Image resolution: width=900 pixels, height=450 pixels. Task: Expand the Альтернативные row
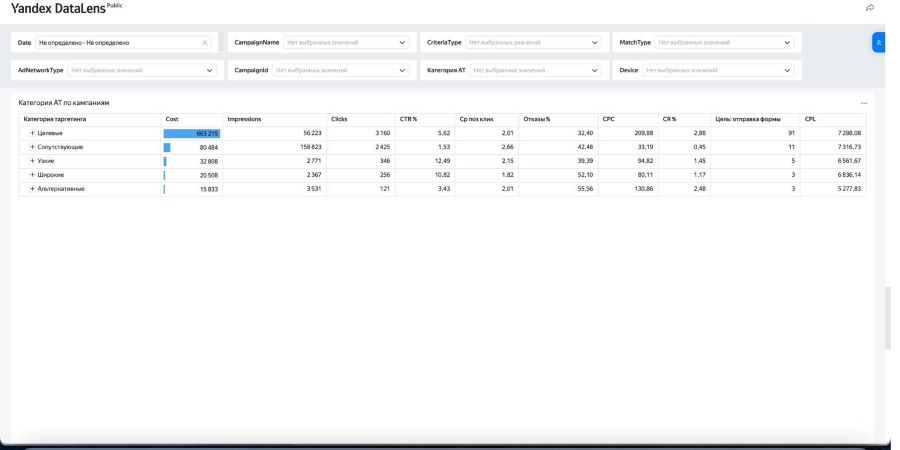[x=33, y=188]
